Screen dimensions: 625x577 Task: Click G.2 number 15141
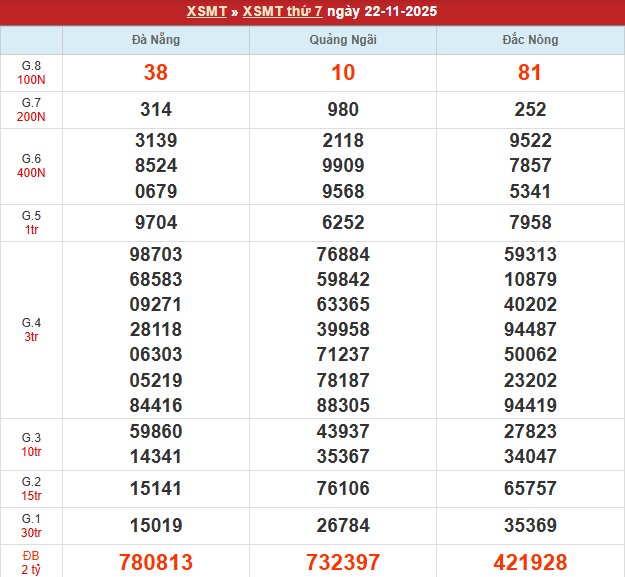[x=156, y=489]
